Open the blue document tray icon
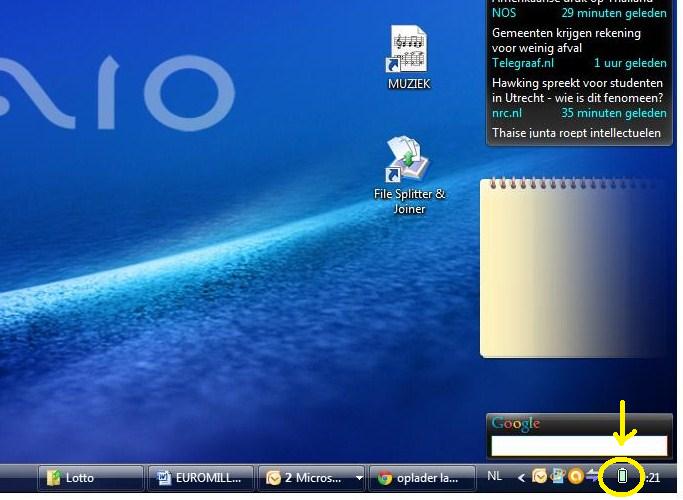The height and width of the screenshot is (500, 683). [x=558, y=476]
